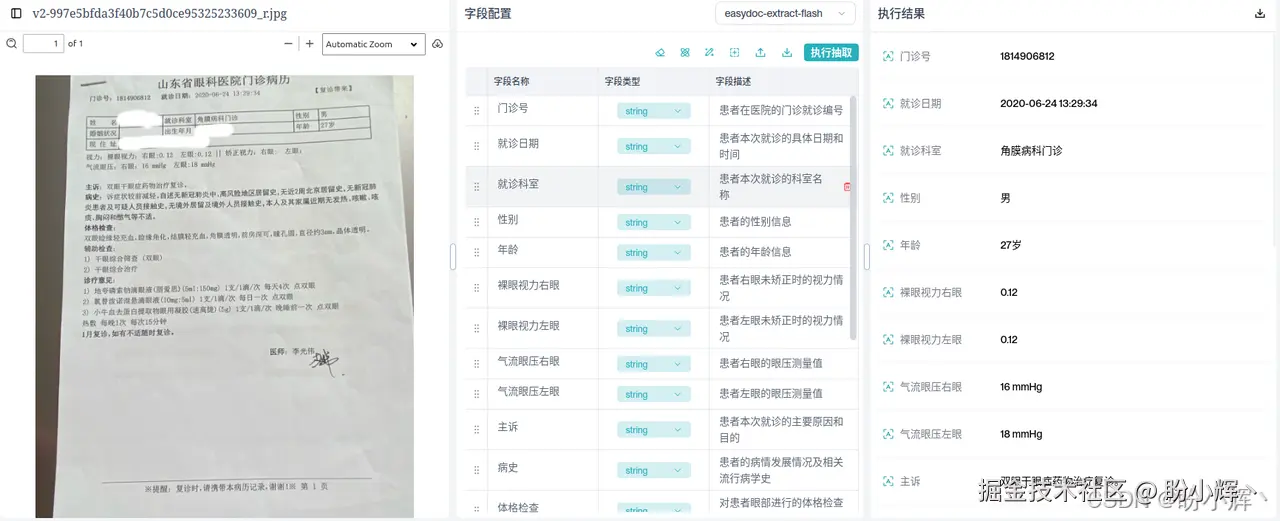Open the easydoc-extract-flash model selector
This screenshot has height=521, width=1280.
785,13
